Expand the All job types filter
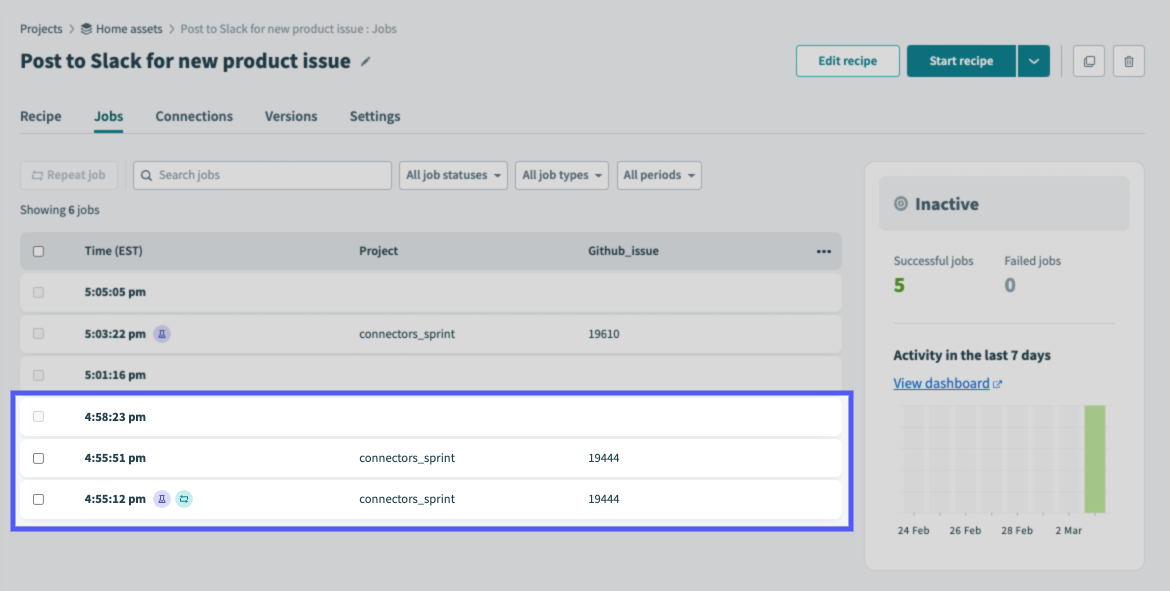This screenshot has height=591, width=1170. [563, 175]
